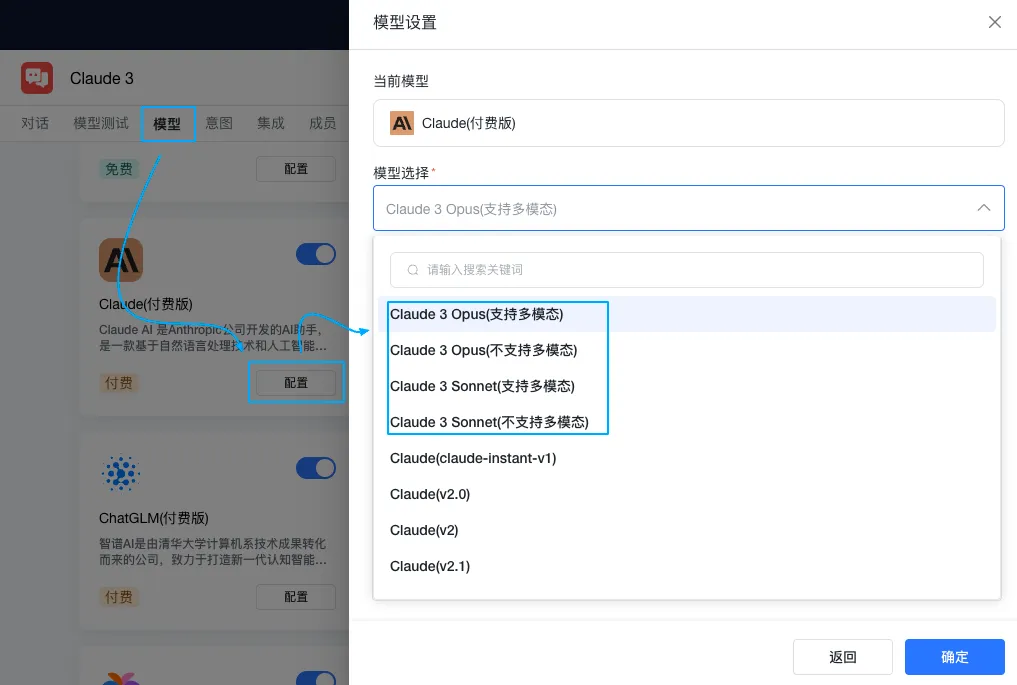This screenshot has height=685, width=1017.
Task: Click 配置 on the Claude(付费版) card
Action: pos(296,383)
